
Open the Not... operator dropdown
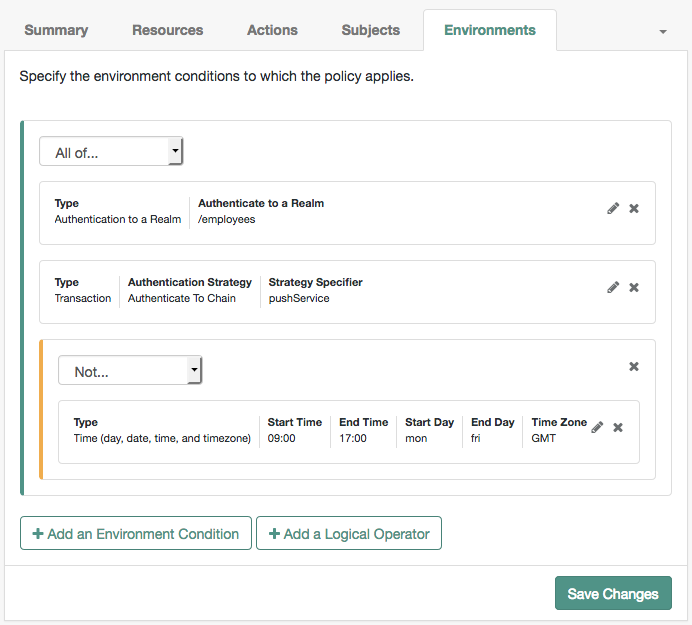click(130, 370)
